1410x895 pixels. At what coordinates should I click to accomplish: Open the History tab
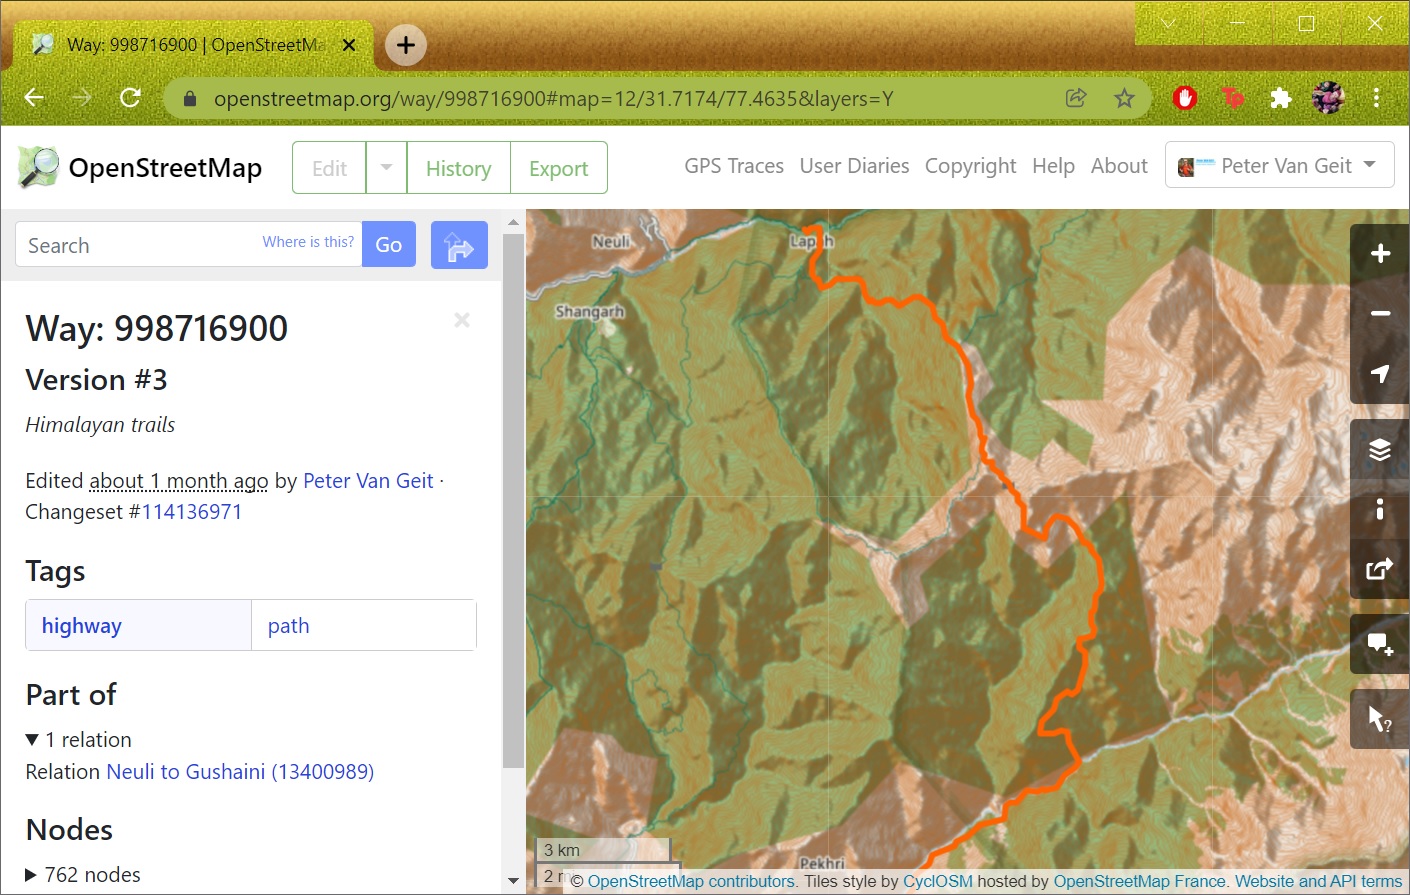click(x=458, y=168)
